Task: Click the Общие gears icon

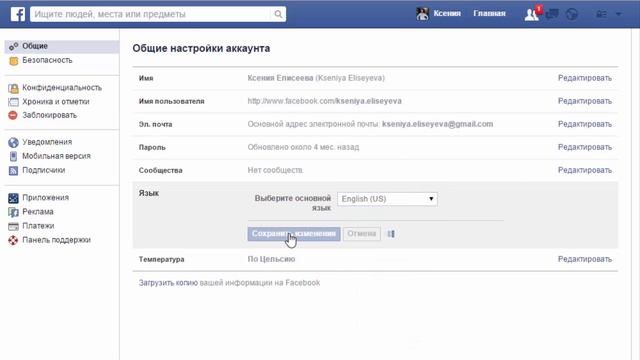Action: (13, 47)
